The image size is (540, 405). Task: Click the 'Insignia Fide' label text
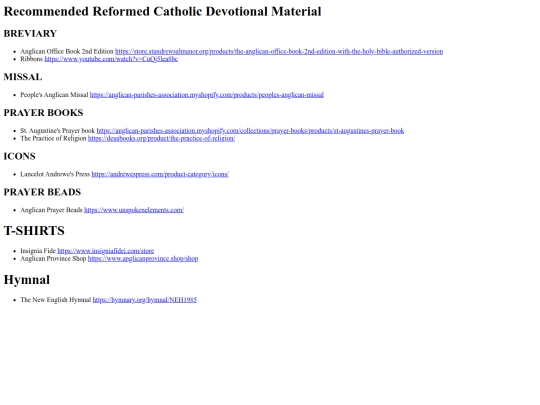point(38,251)
